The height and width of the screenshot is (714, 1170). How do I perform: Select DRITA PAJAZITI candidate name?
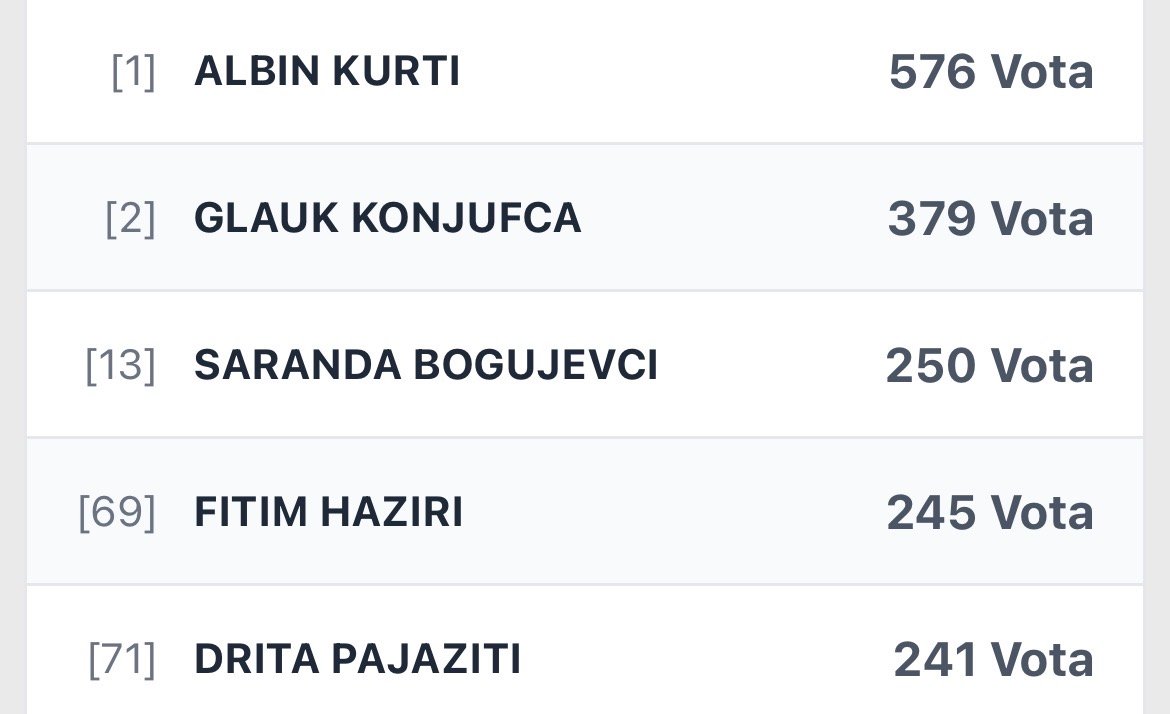357,660
